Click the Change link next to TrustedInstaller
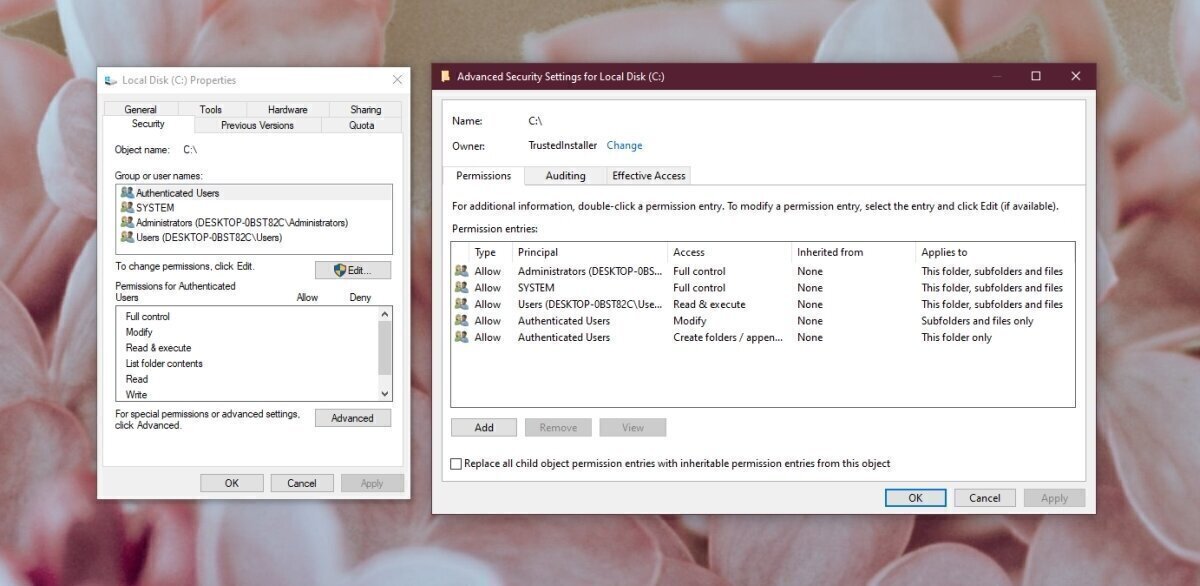The height and width of the screenshot is (586, 1200). [624, 145]
